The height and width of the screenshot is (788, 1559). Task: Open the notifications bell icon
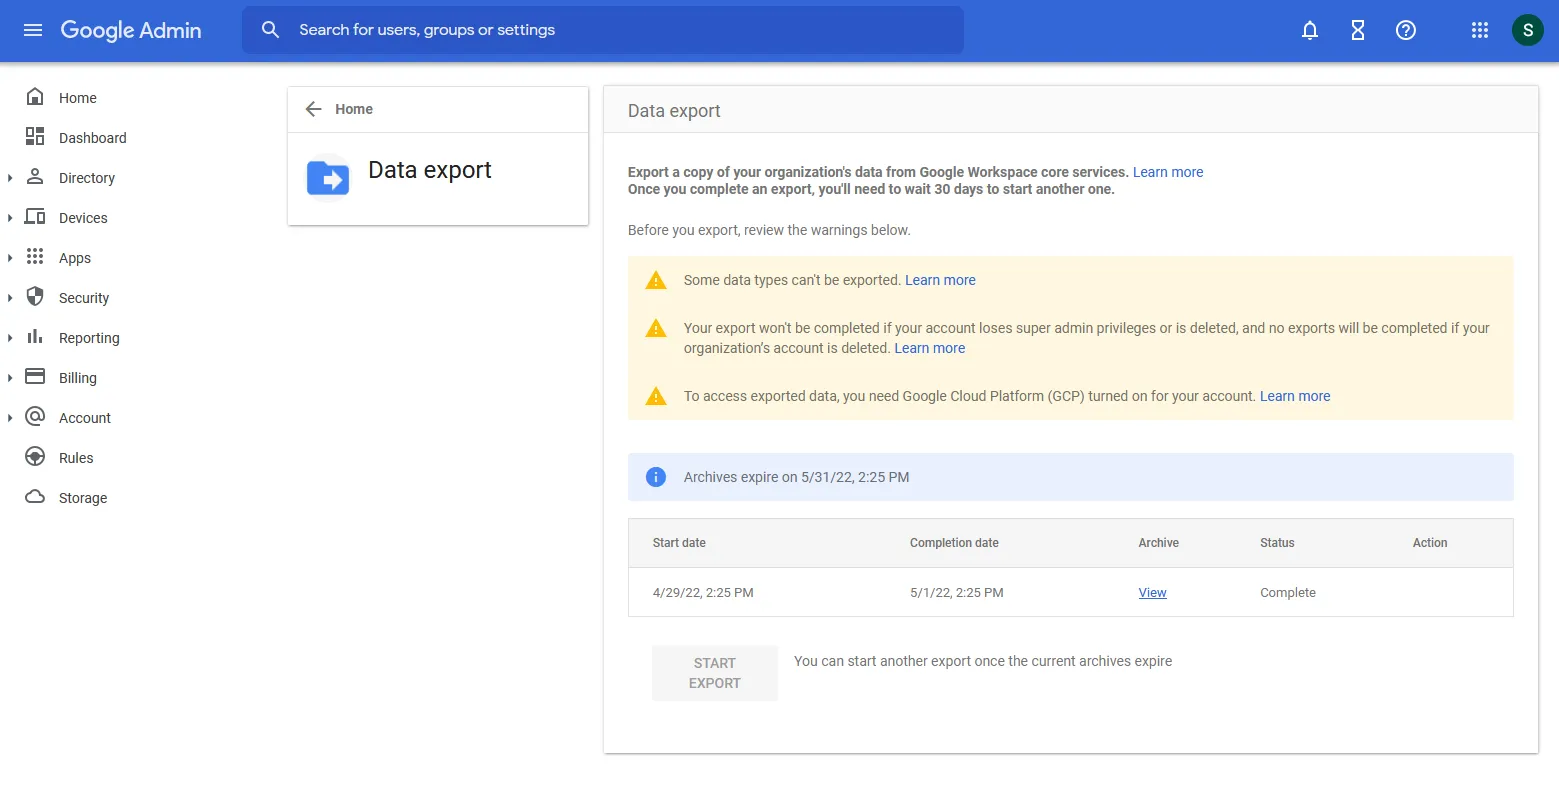pyautogui.click(x=1309, y=30)
